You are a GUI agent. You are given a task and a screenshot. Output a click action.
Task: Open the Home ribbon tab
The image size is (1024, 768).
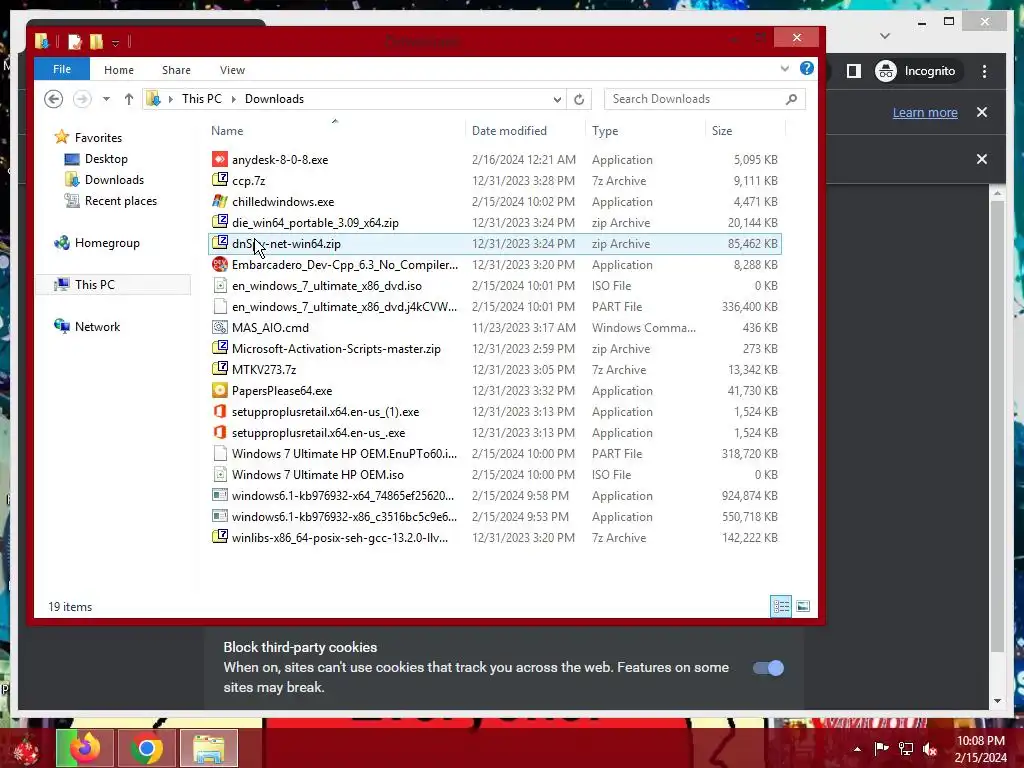point(119,70)
